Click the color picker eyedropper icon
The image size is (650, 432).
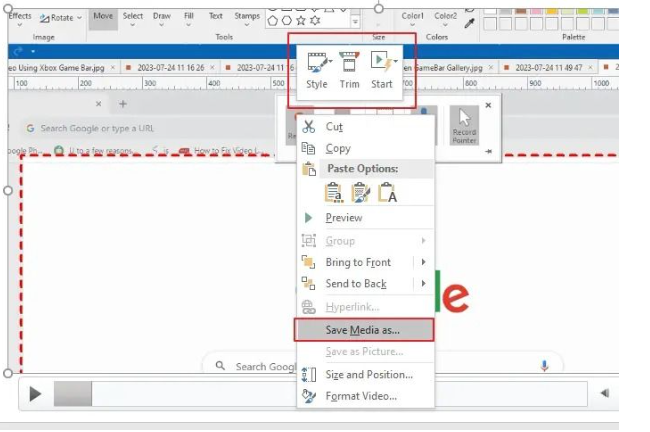point(470,21)
